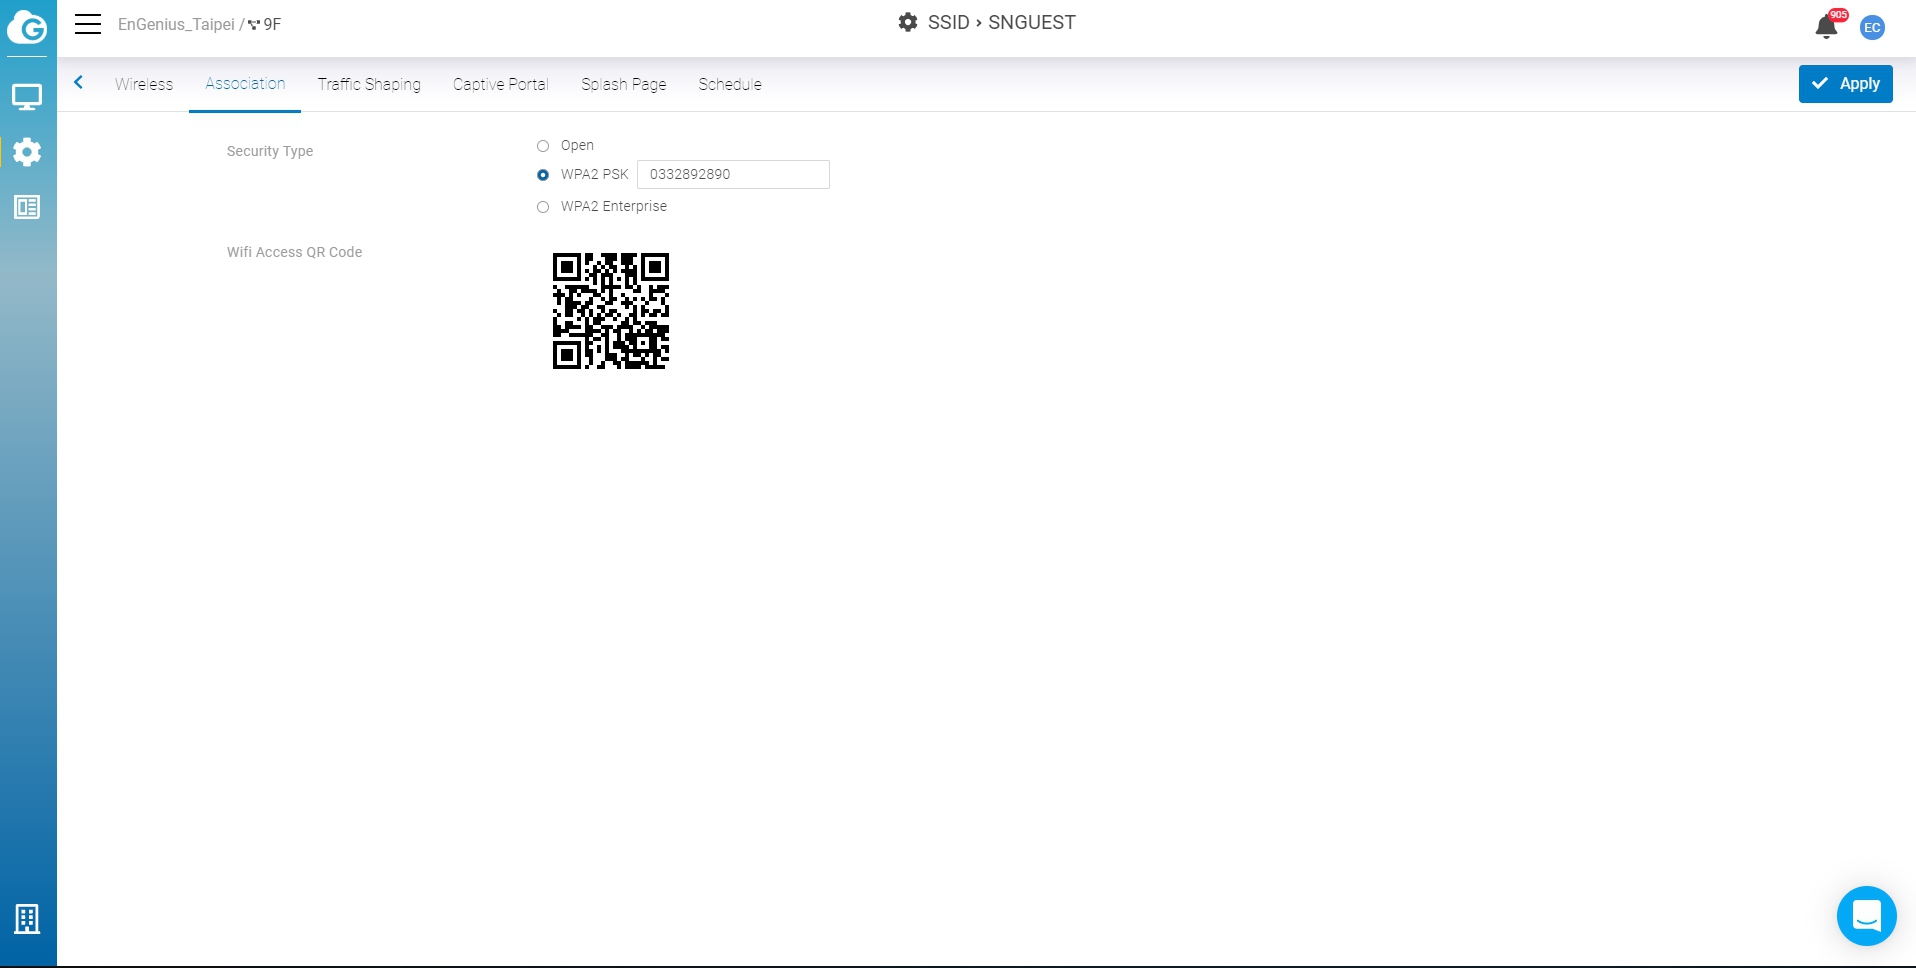Click the Security Type label
This screenshot has width=1916, height=968.
[270, 151]
